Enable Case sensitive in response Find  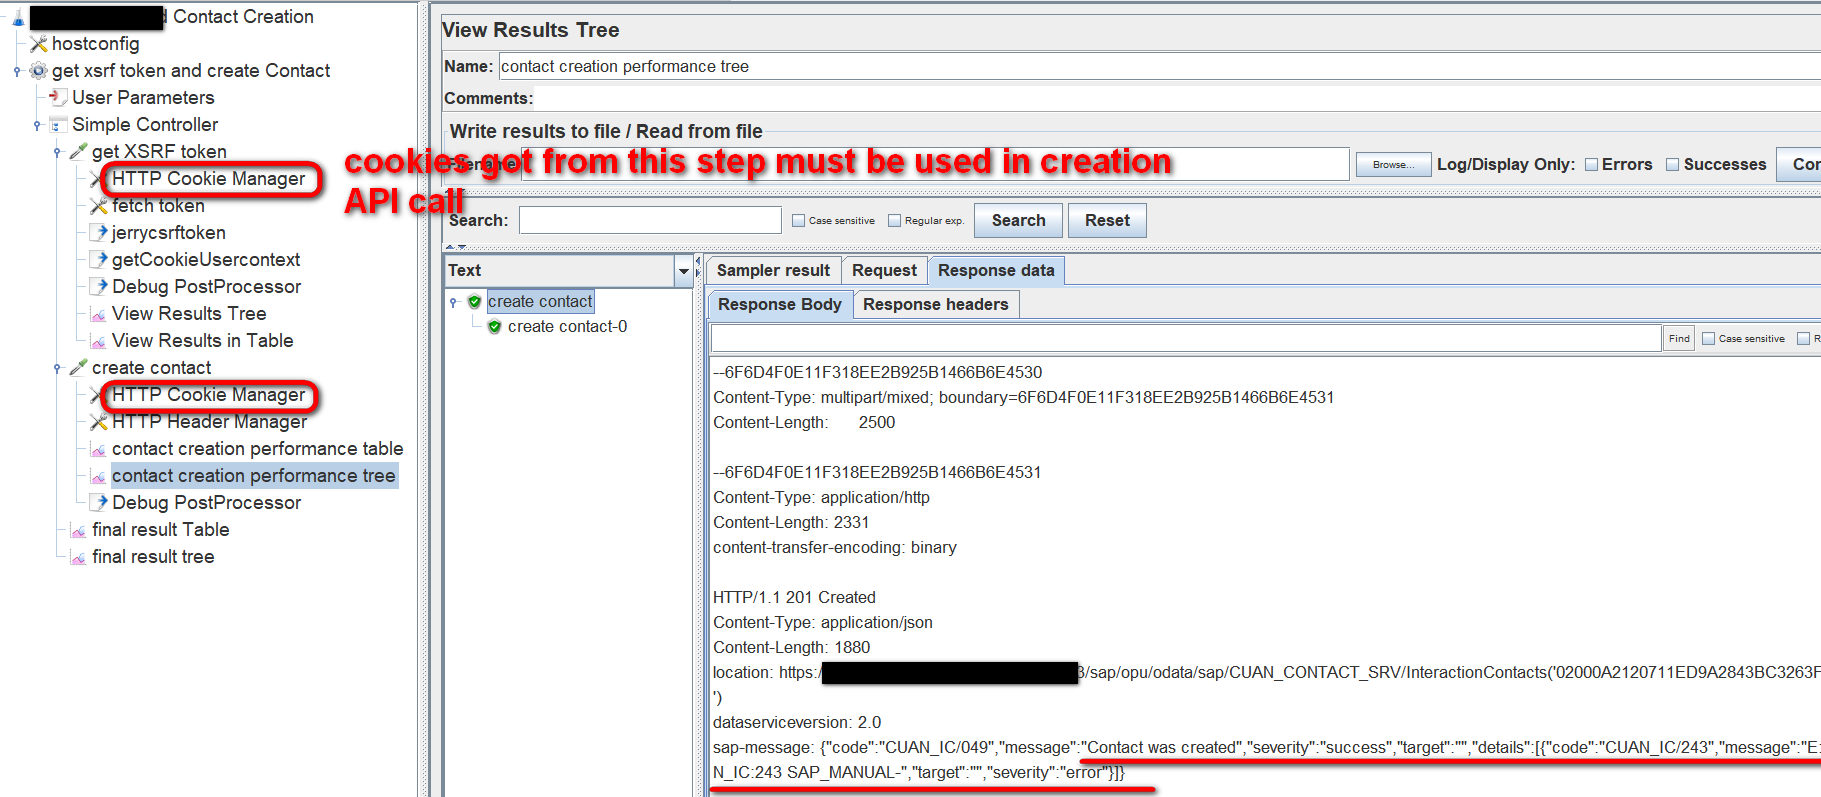(x=1708, y=339)
